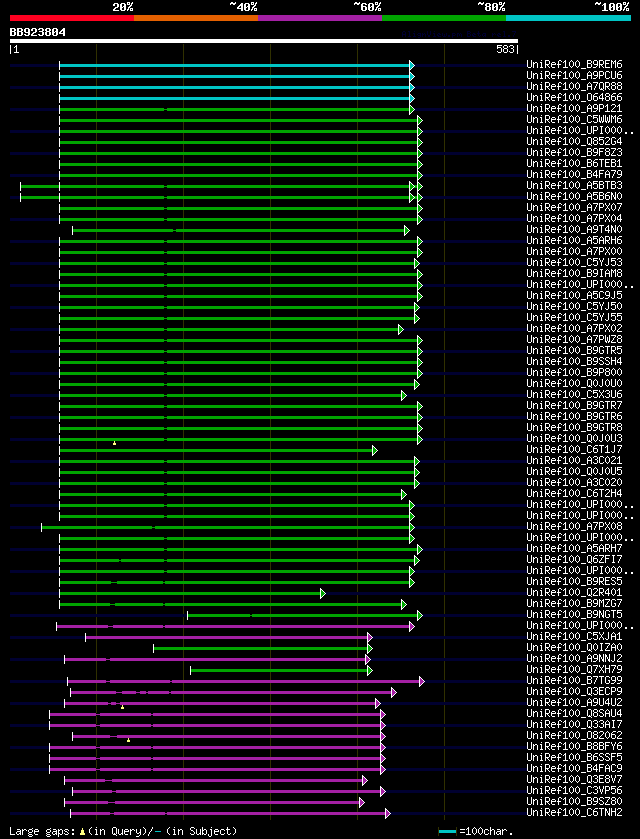Select the UniRef100_B7TG99 label
The width and height of the screenshot is (640, 839).
click(x=574, y=680)
